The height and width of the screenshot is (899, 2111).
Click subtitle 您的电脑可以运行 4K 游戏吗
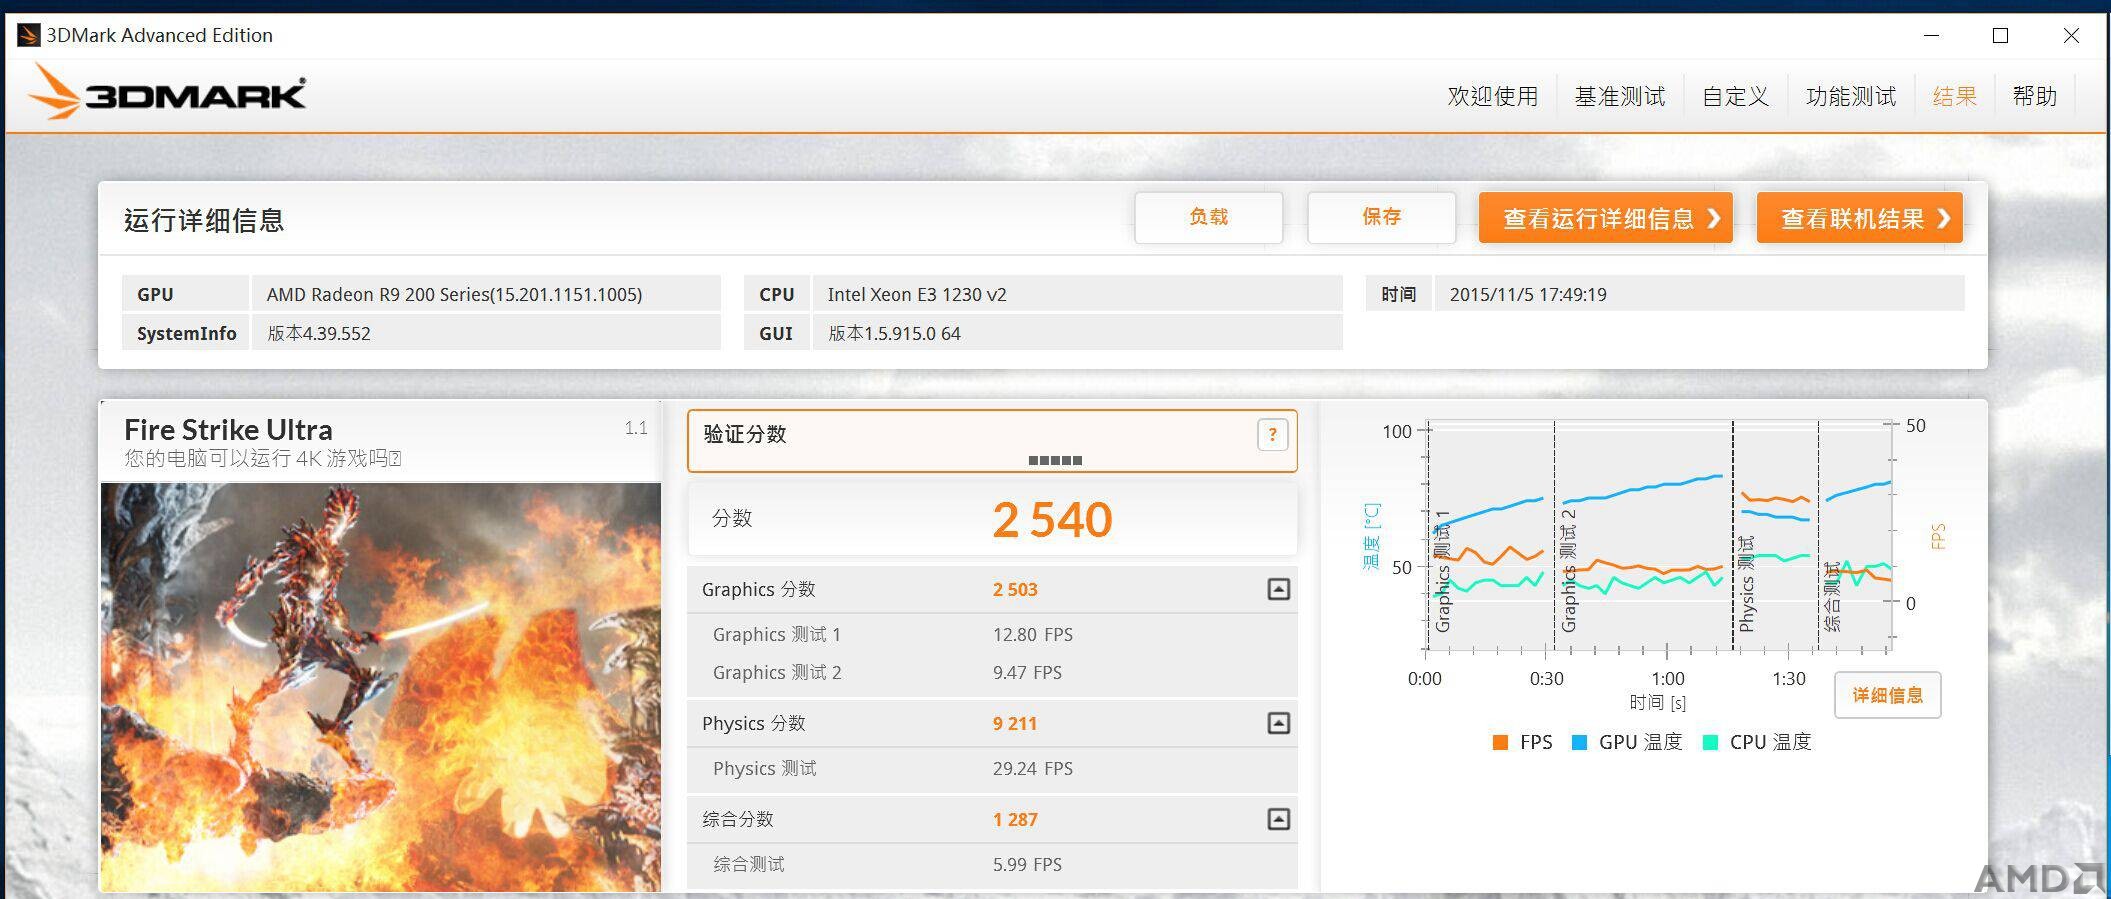coord(262,458)
